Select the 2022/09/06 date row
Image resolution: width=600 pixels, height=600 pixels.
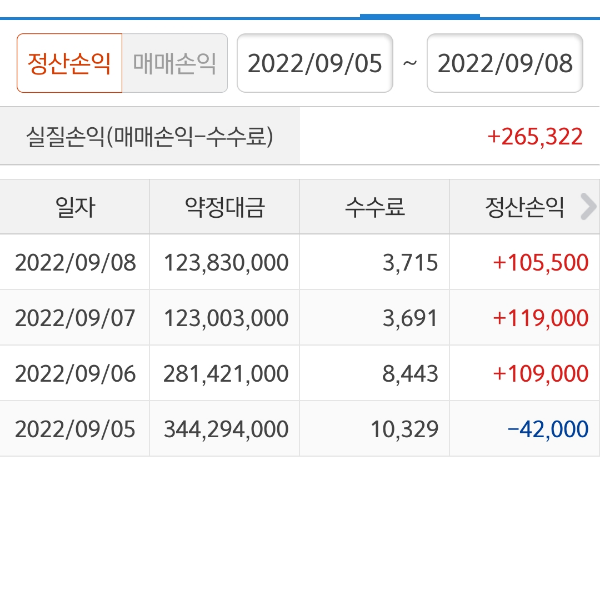[75, 374]
